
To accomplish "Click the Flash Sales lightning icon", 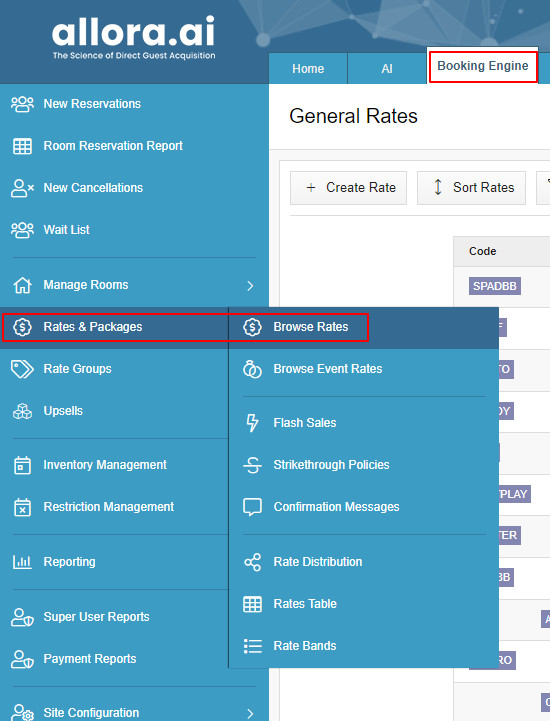I will [x=252, y=423].
